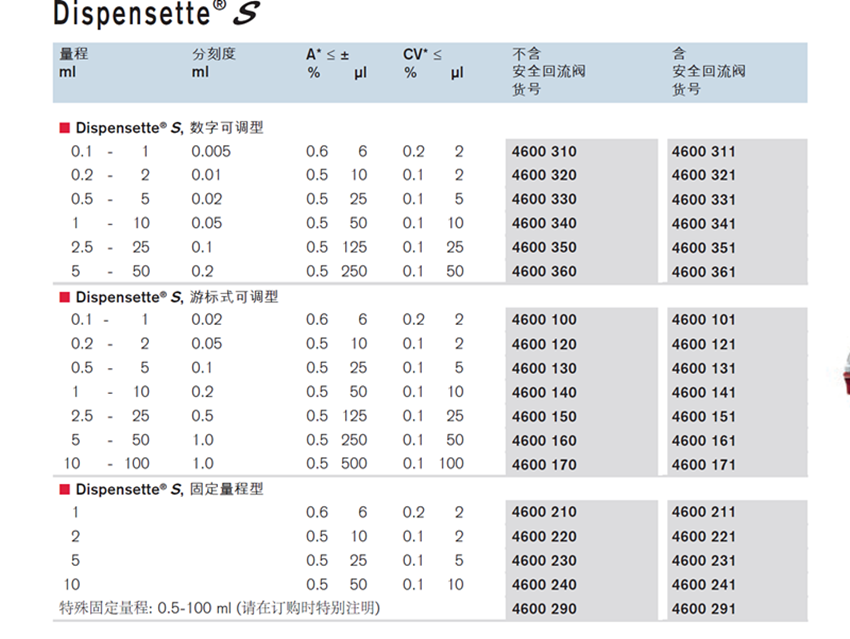This screenshot has height=639, width=850.
Task: Select catalog number 4600 231
Action: [x=704, y=561]
